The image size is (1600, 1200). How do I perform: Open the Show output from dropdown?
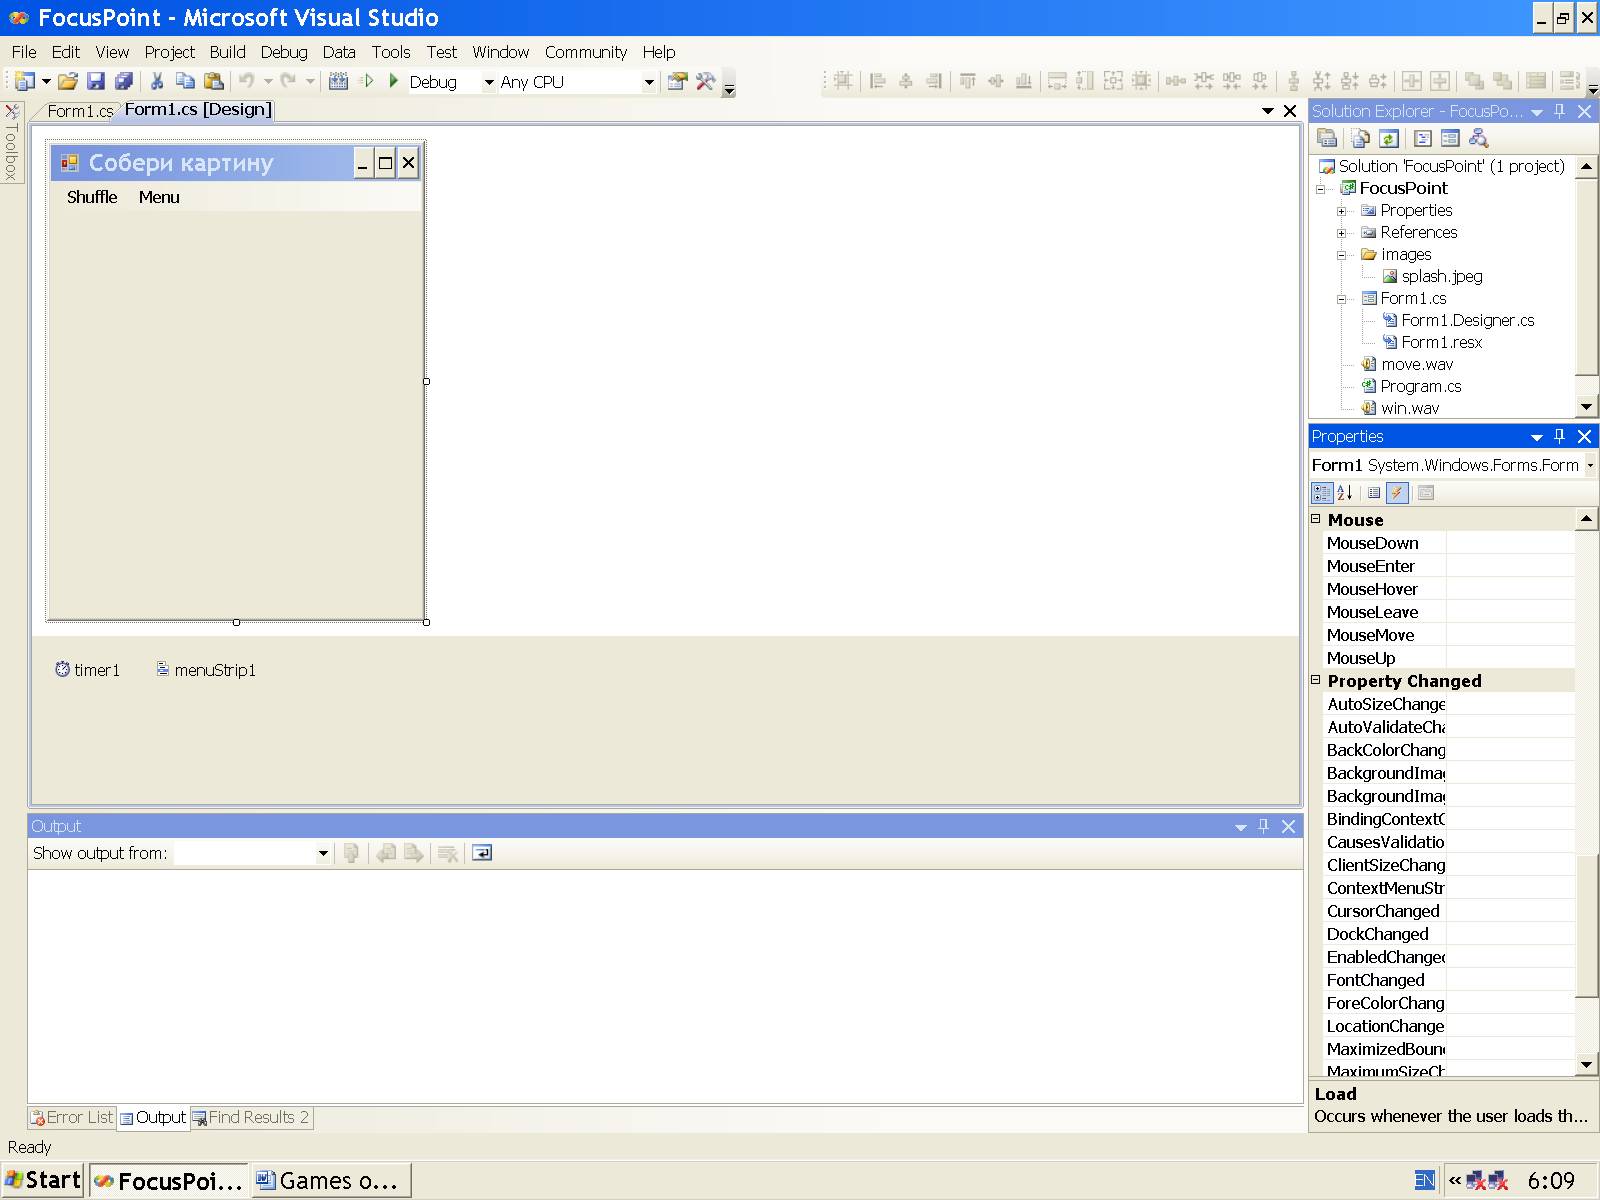tap(323, 853)
